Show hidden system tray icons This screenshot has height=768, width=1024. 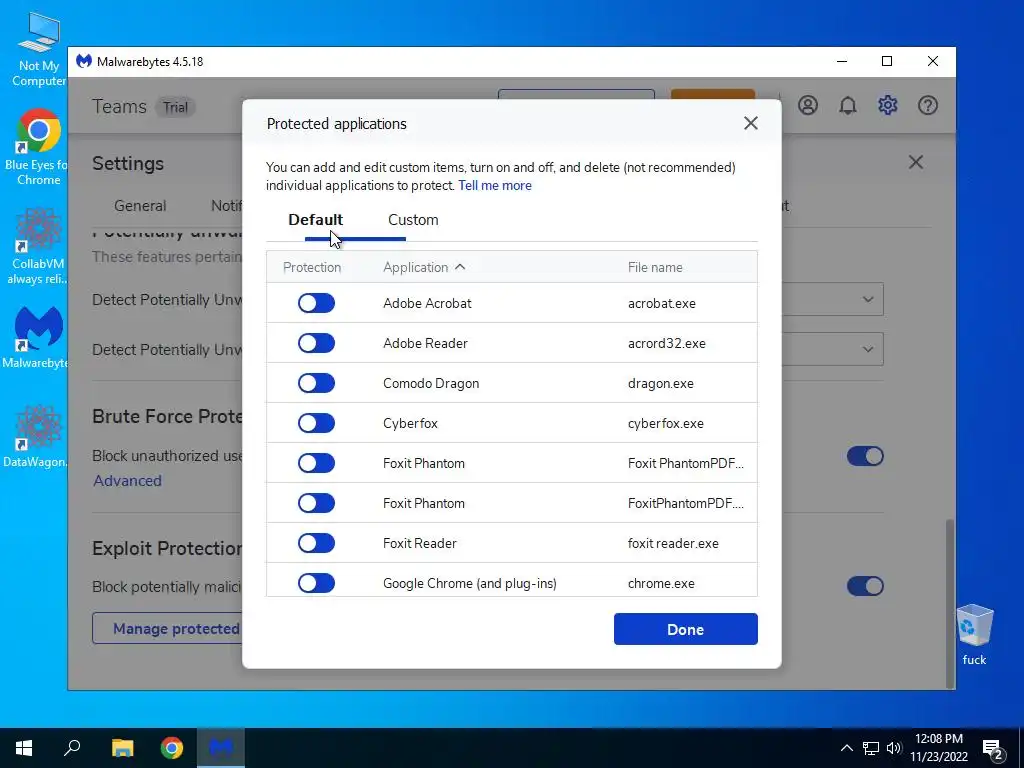[x=846, y=748]
